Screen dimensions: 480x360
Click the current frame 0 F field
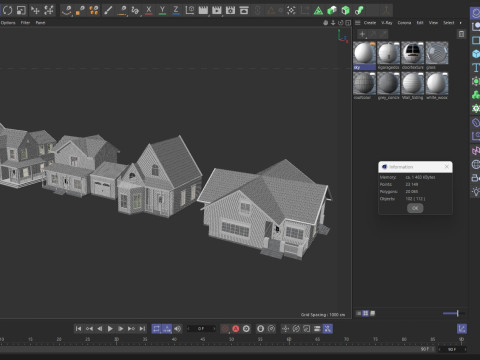click(201, 329)
